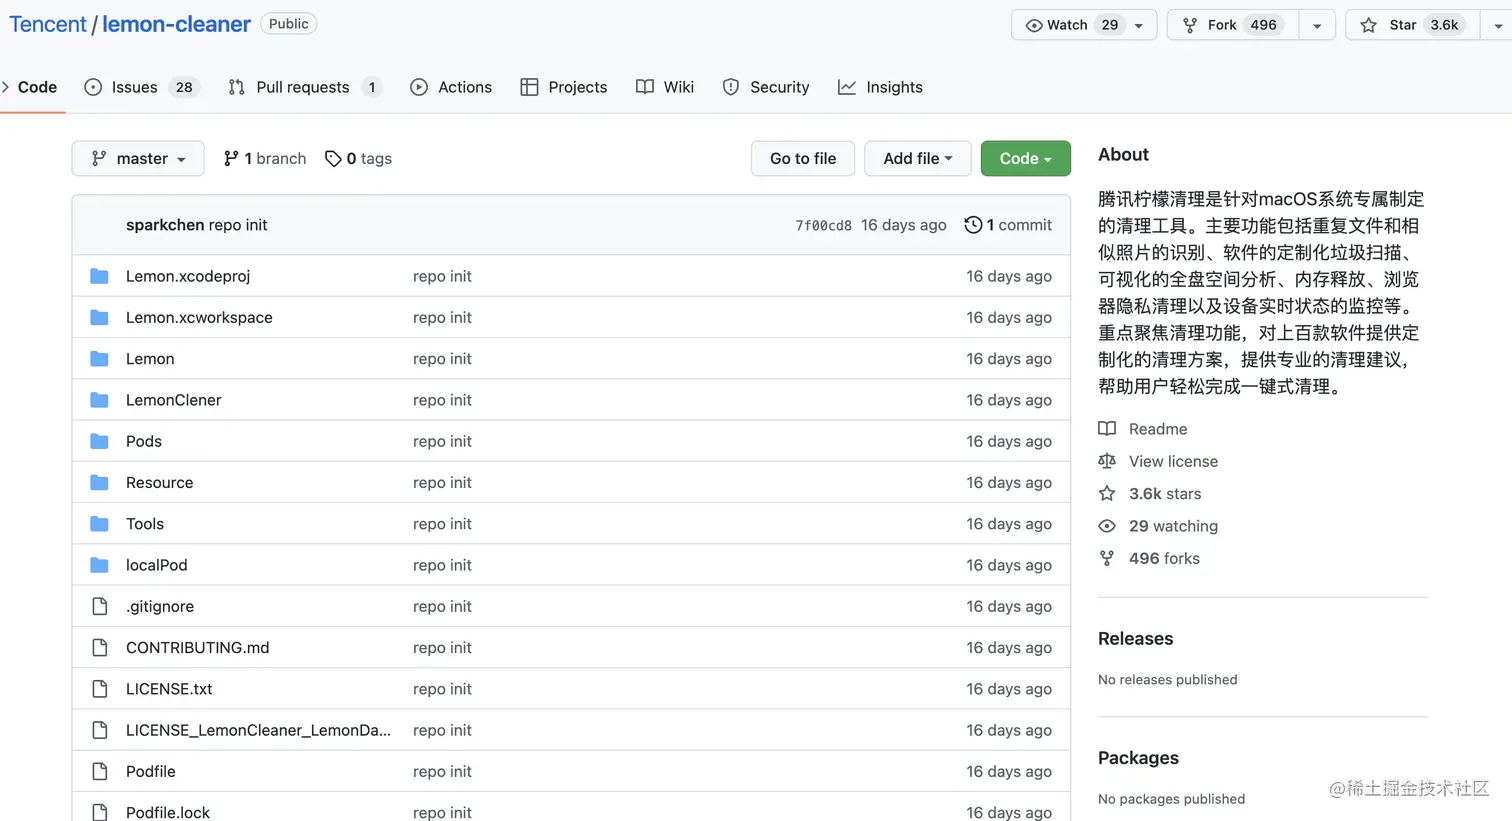The height and width of the screenshot is (821, 1512).
Task: Click the eye icon beside 29 watching
Action: (1107, 526)
